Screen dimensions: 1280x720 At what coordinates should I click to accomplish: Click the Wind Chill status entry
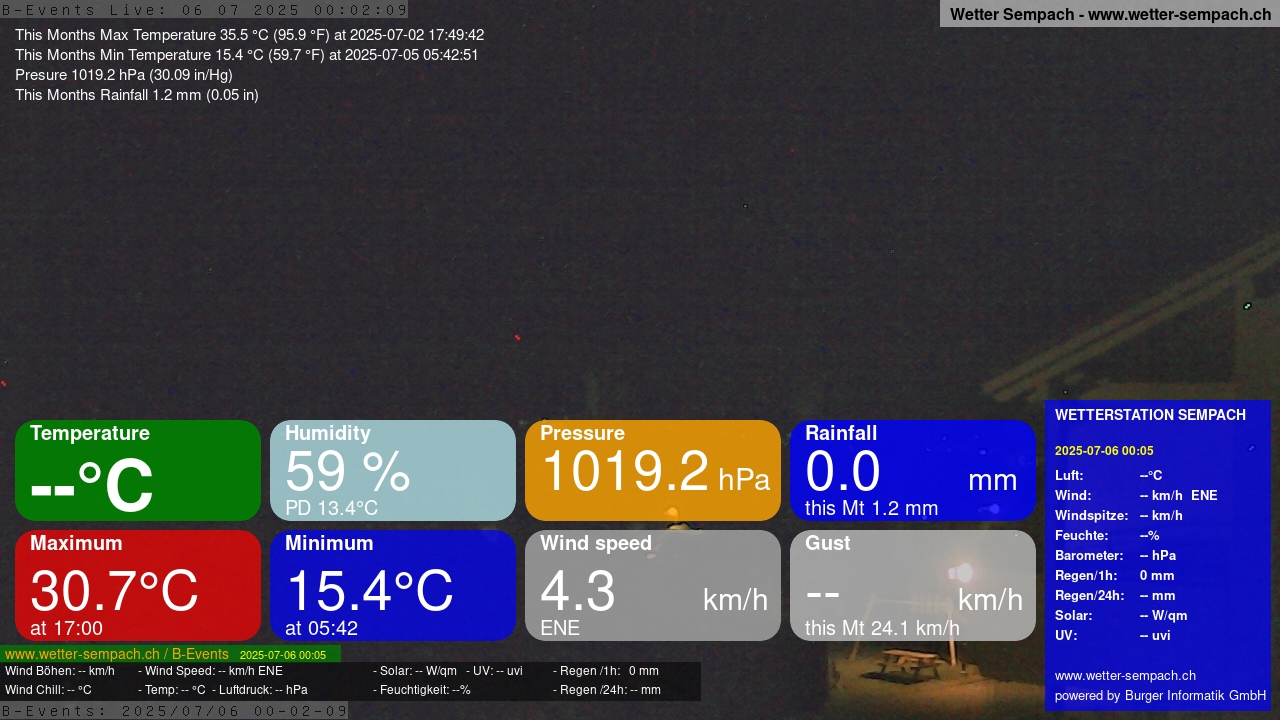(x=48, y=690)
